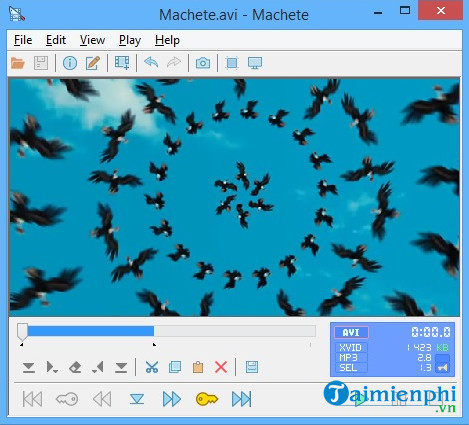Click the selection start triangle under the timeline

pos(21,345)
